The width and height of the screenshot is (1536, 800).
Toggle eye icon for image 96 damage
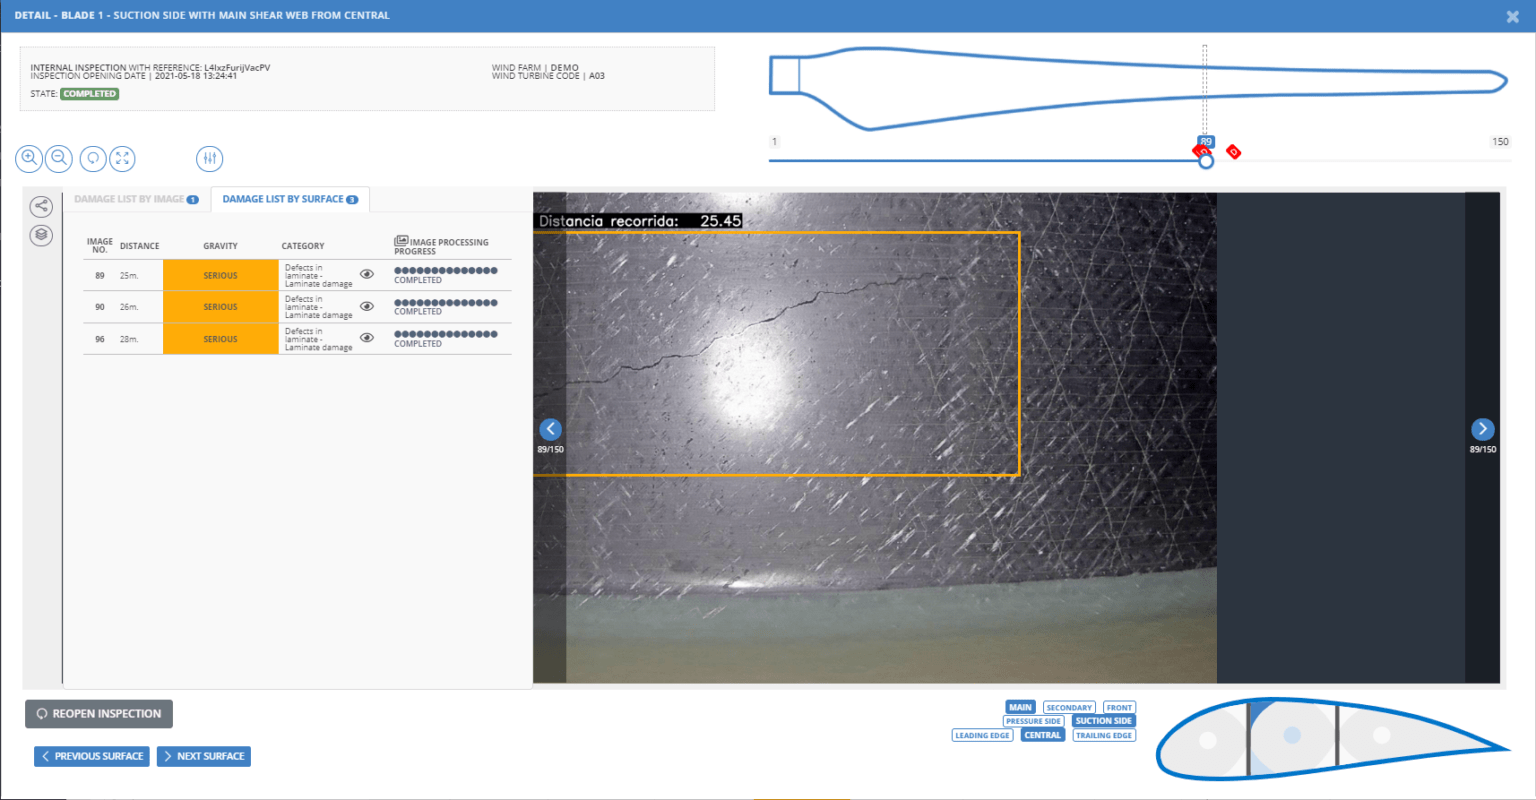(x=367, y=338)
